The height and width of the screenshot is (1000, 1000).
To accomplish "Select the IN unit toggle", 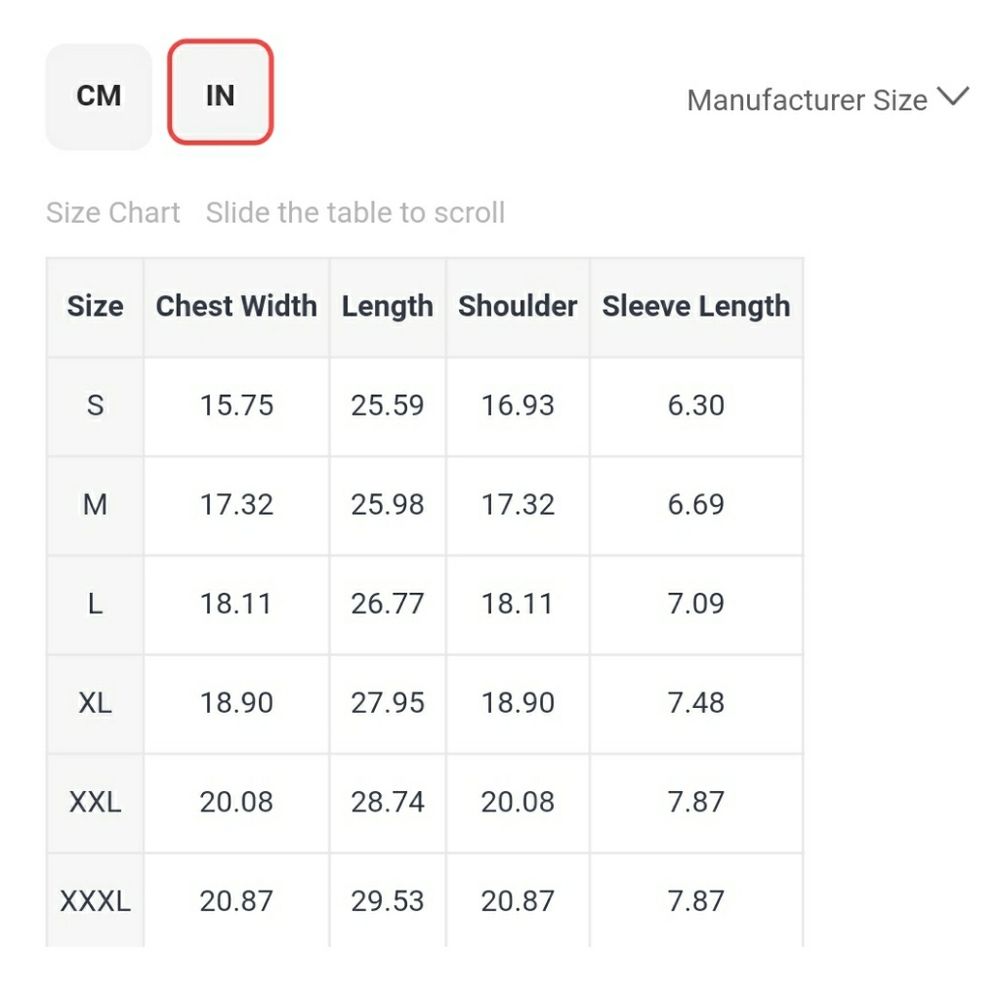I will (220, 96).
